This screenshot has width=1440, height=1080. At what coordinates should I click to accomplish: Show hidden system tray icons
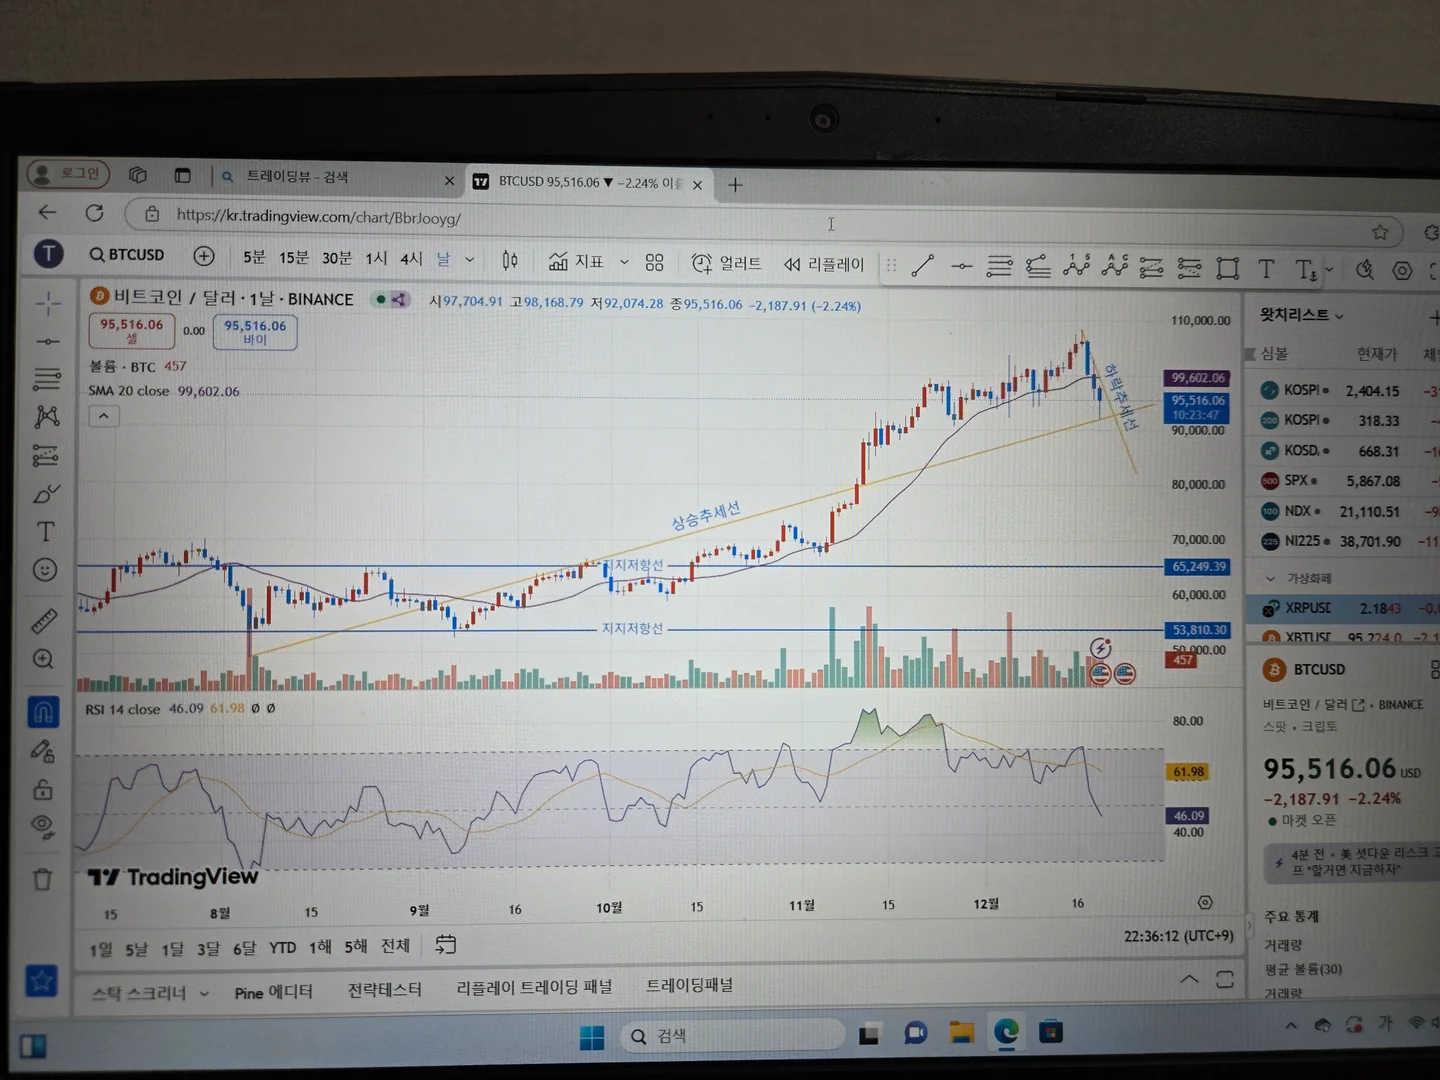tap(1291, 1025)
